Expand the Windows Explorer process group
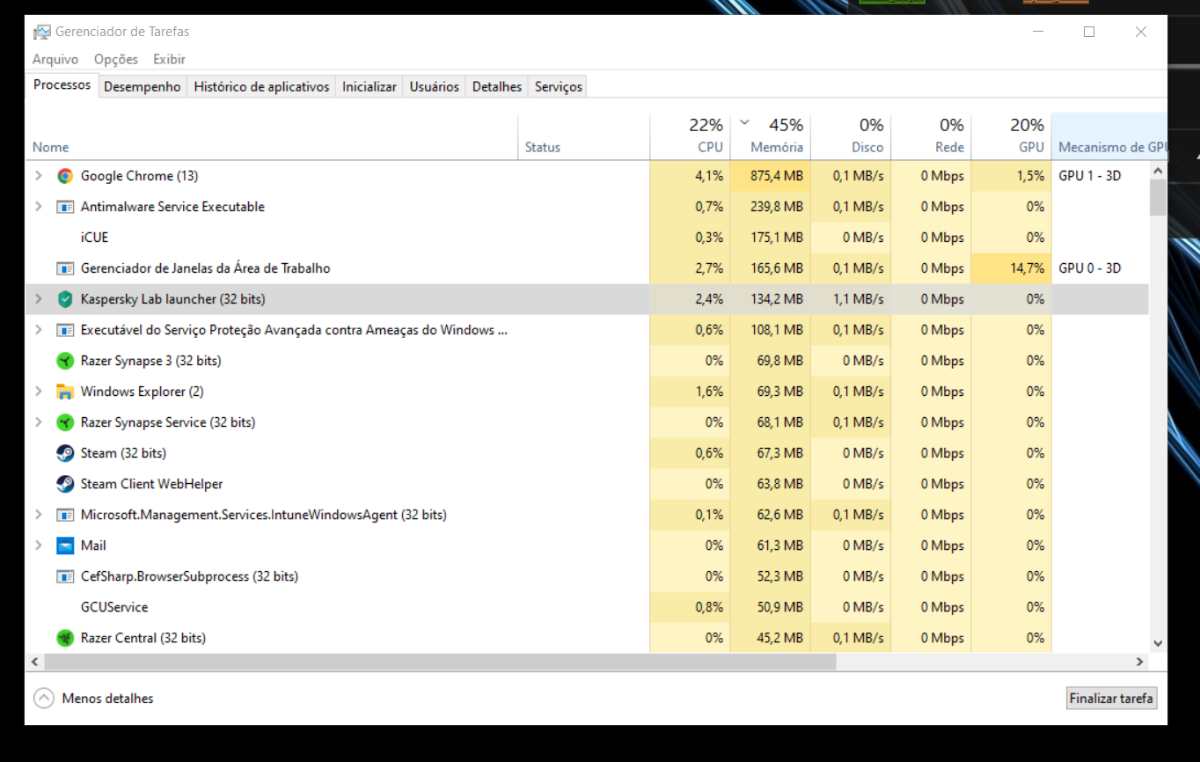 [38, 392]
